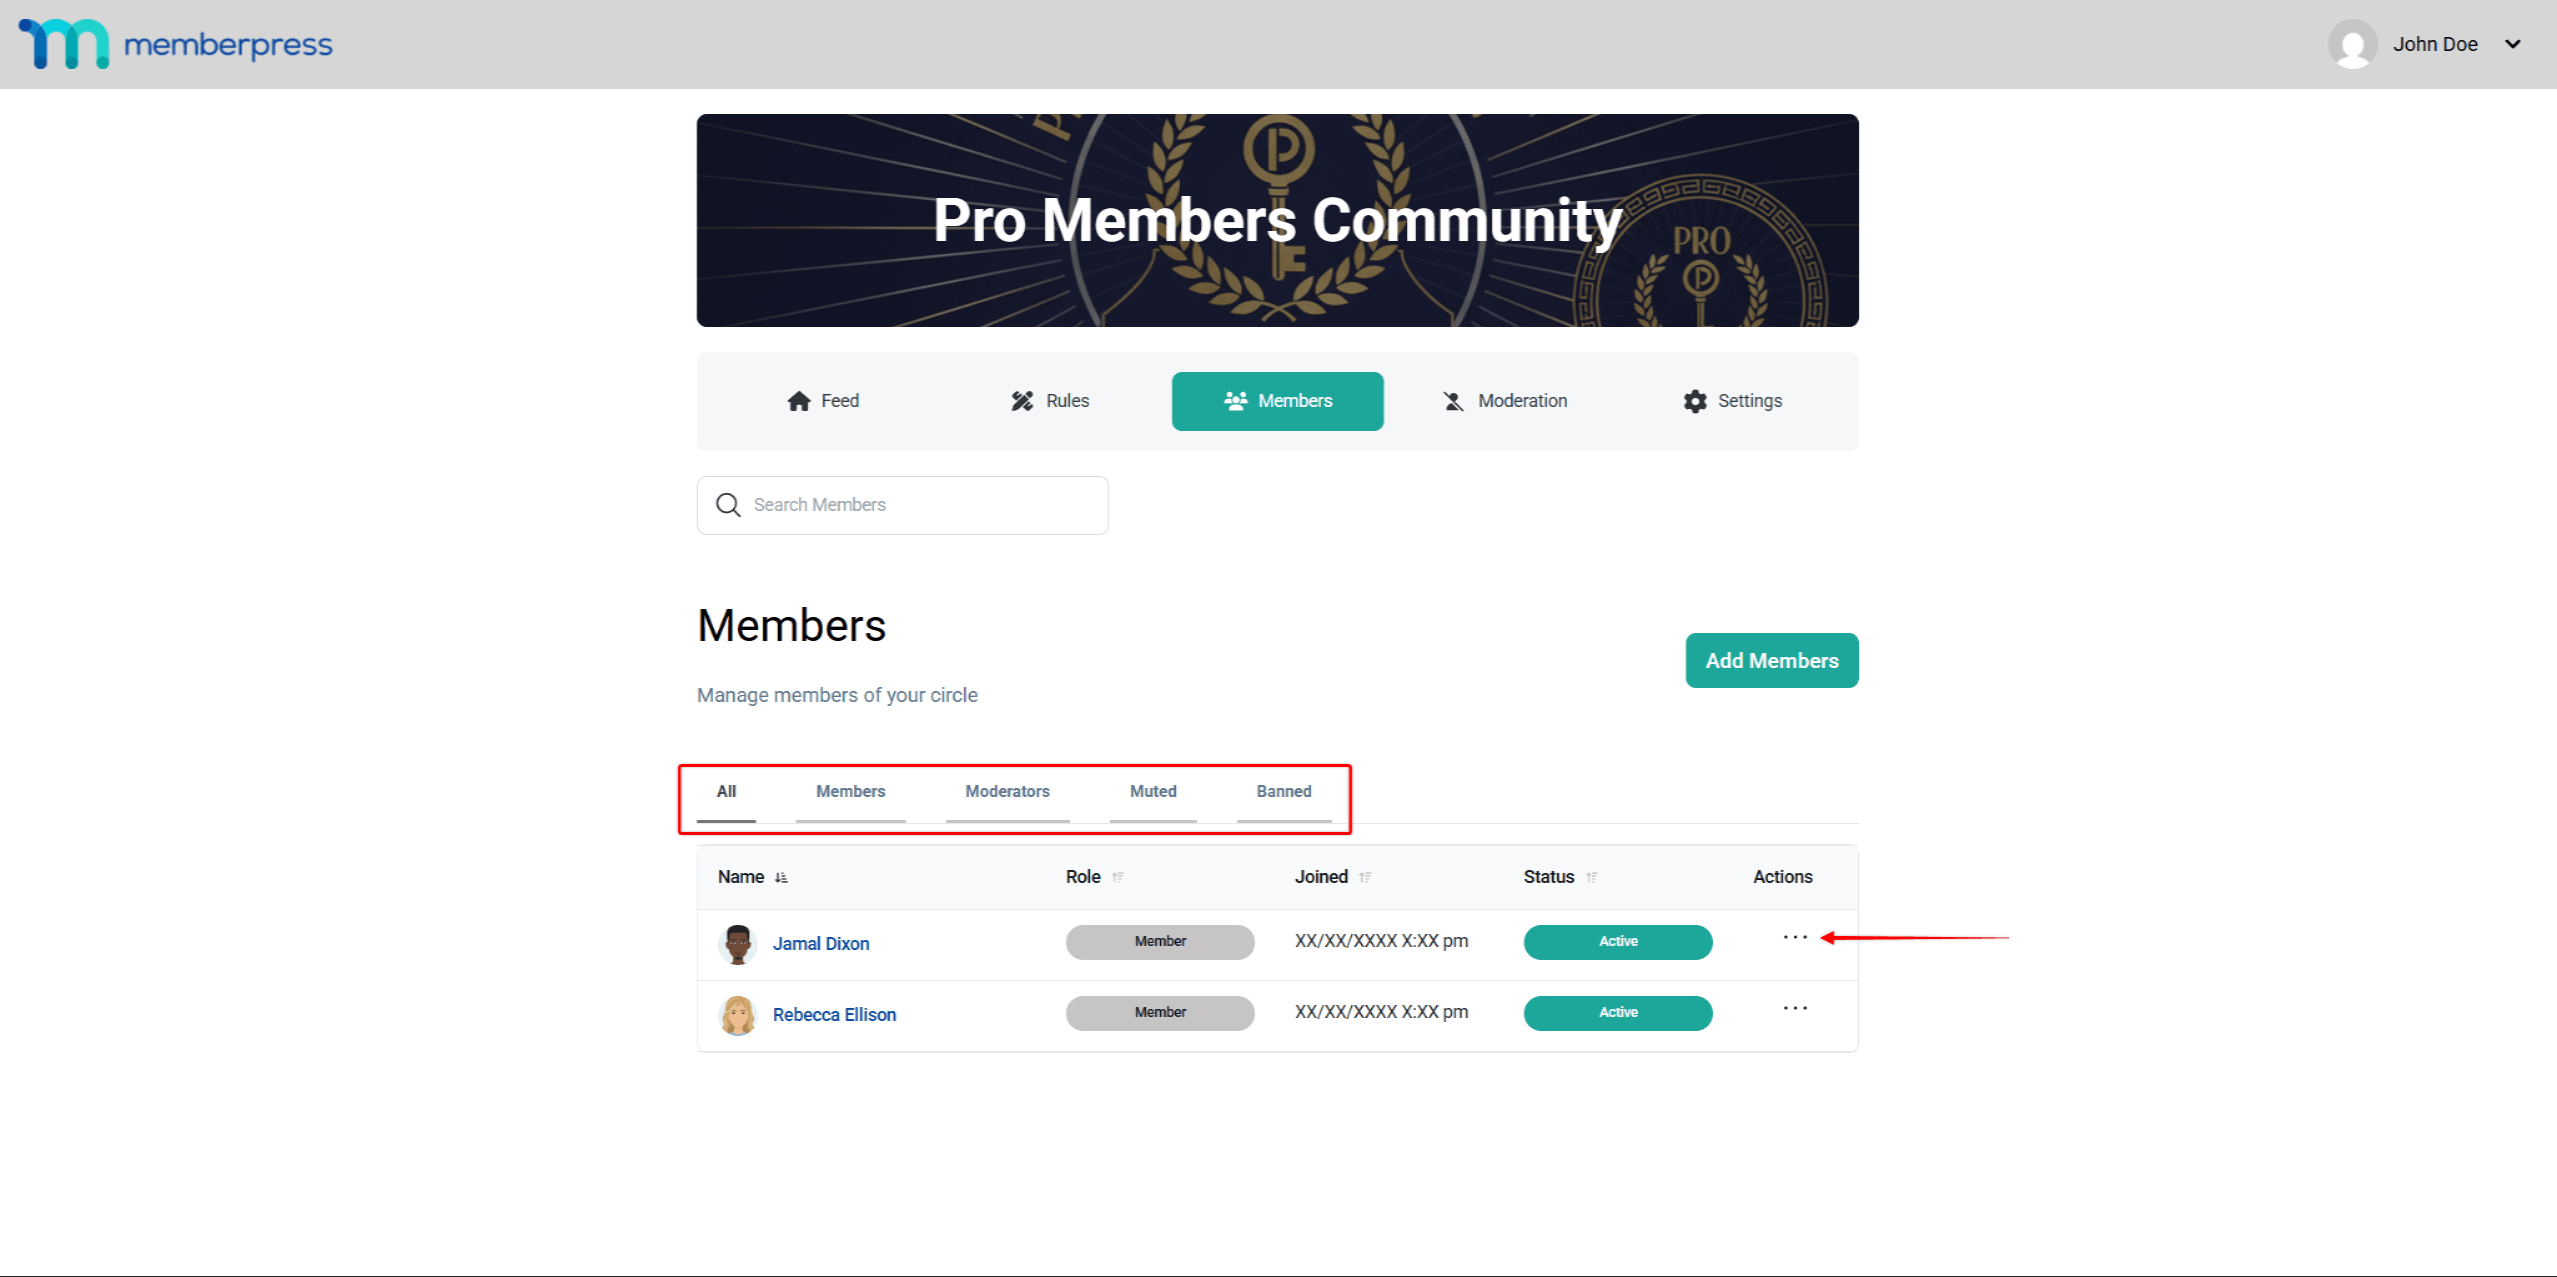Click the John Doe avatar icon
Viewport: 2557px width, 1277px height.
click(2352, 44)
